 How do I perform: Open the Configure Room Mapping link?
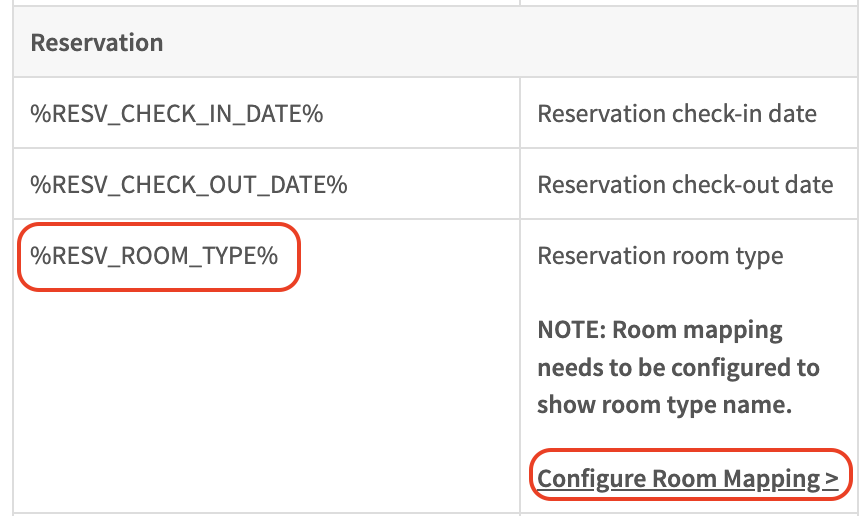pos(688,479)
